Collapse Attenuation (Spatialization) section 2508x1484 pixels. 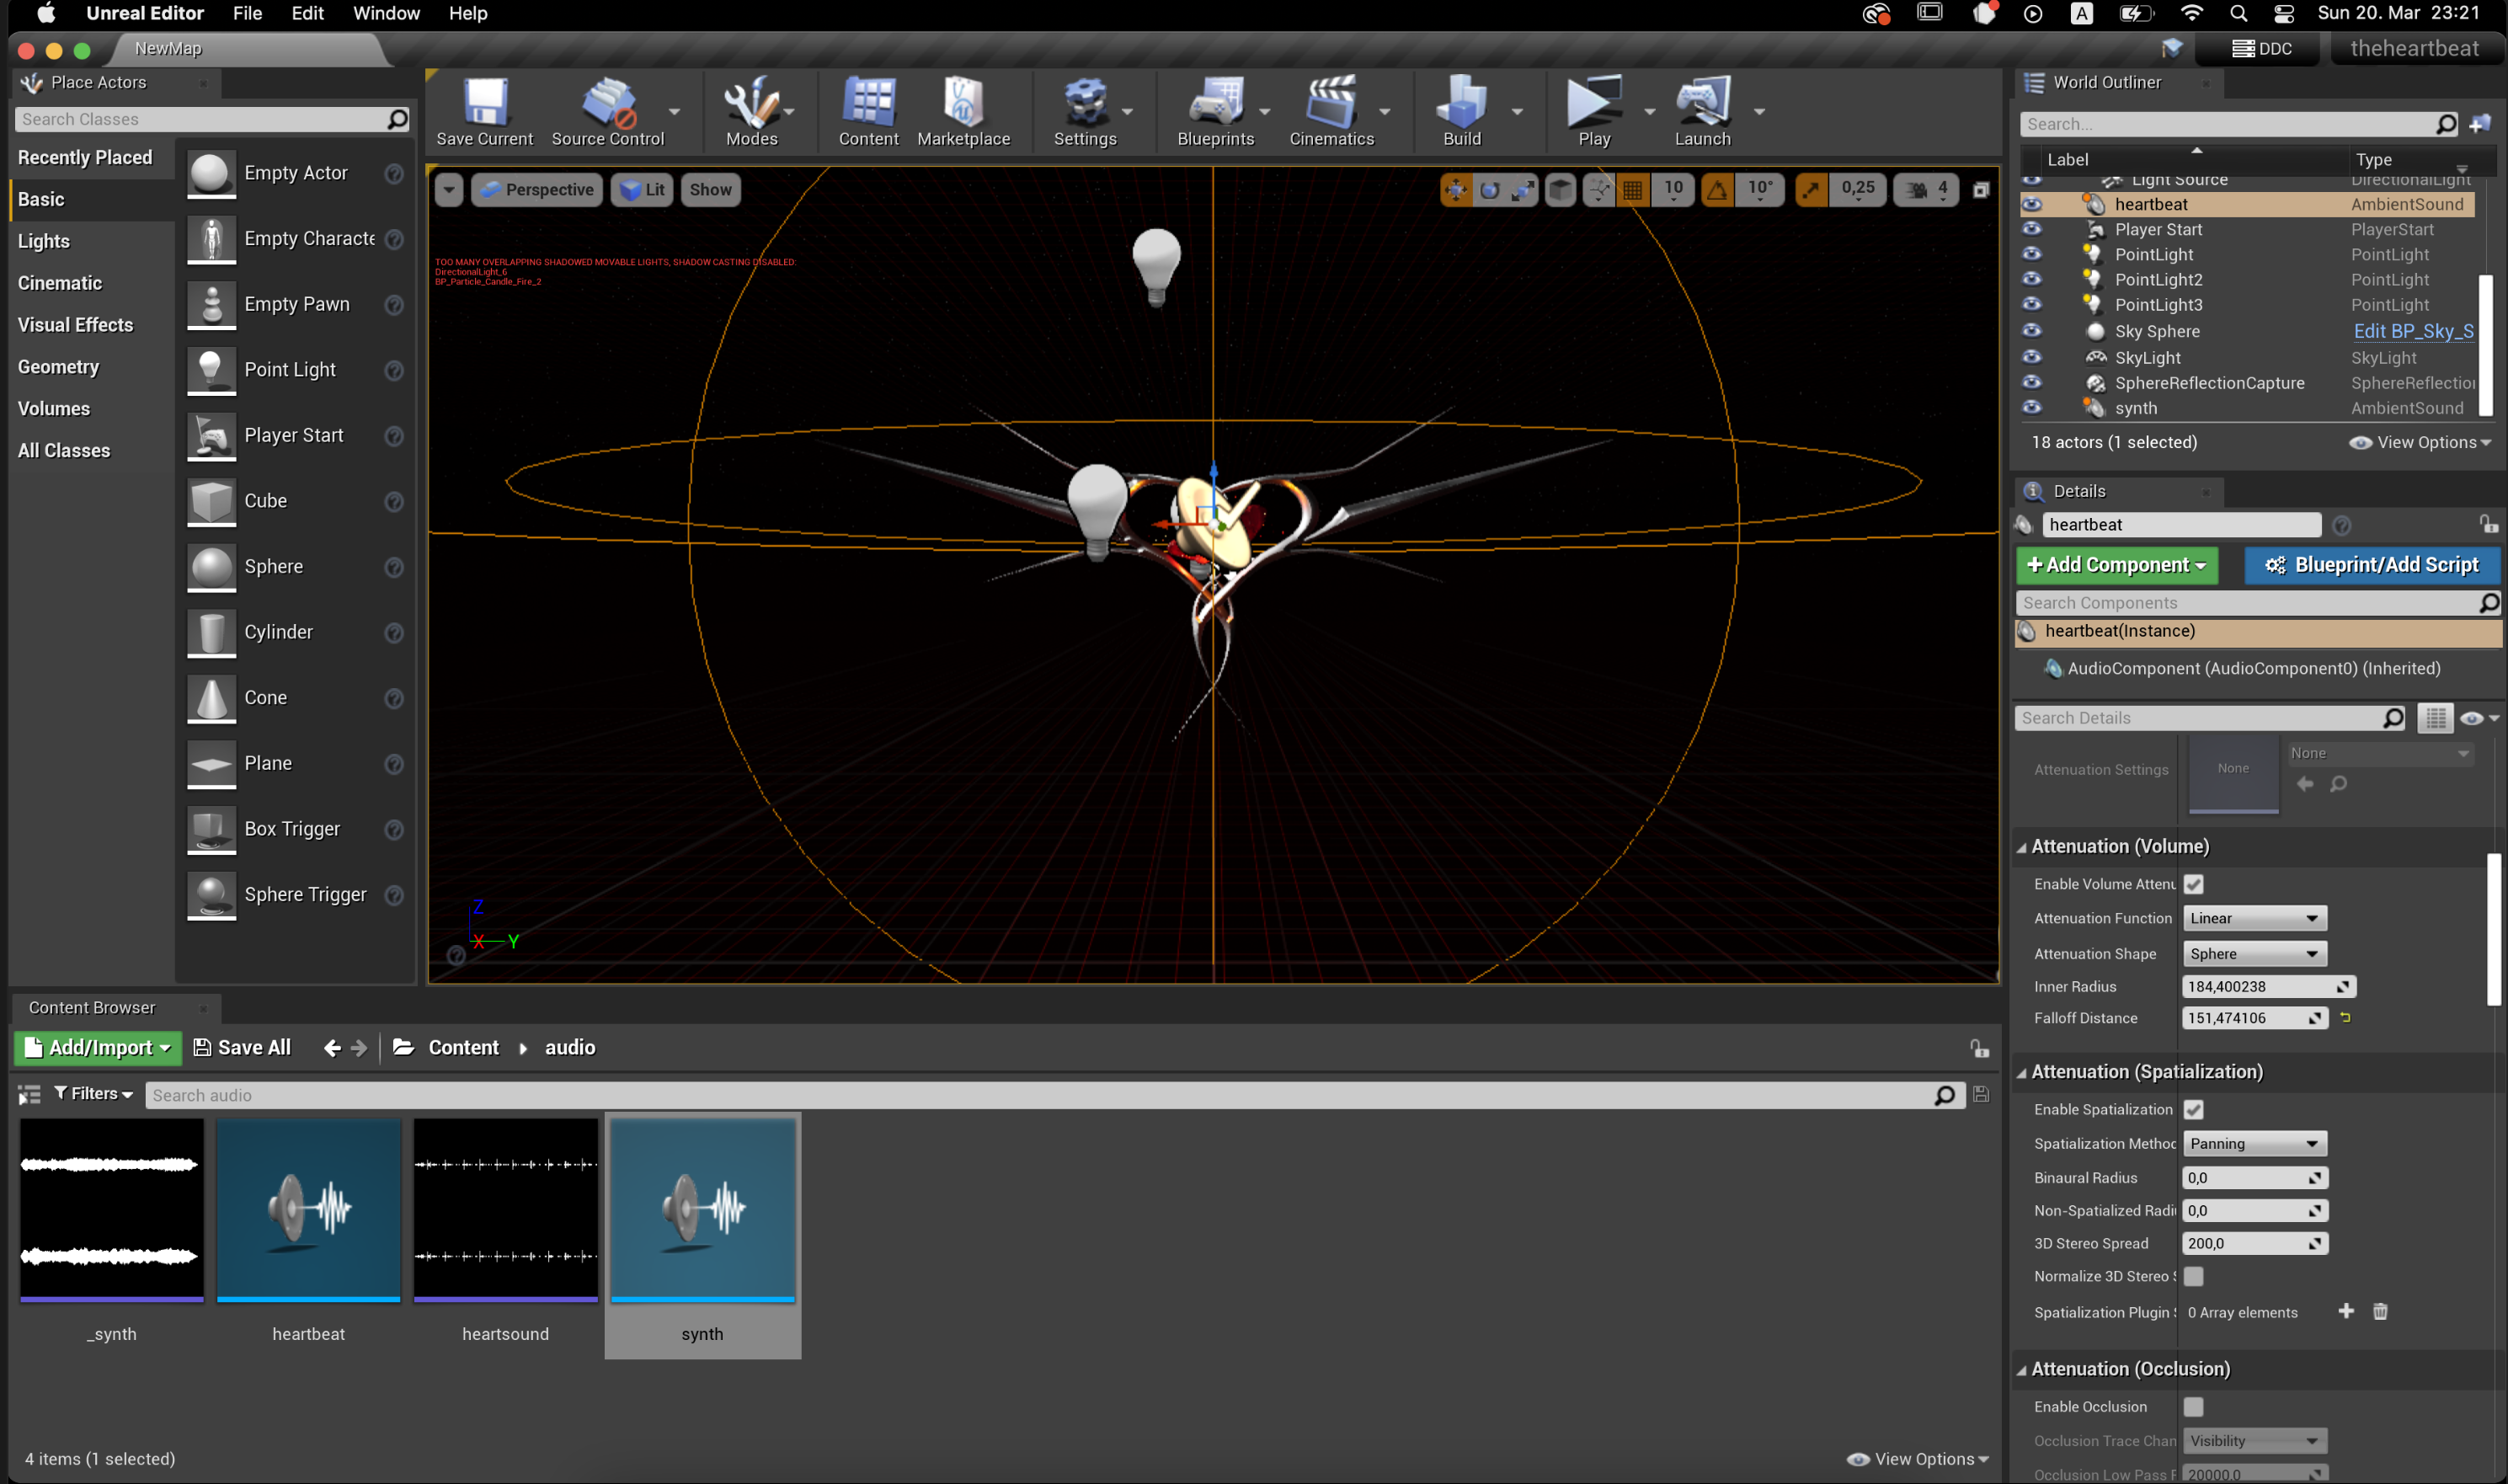(2021, 1072)
